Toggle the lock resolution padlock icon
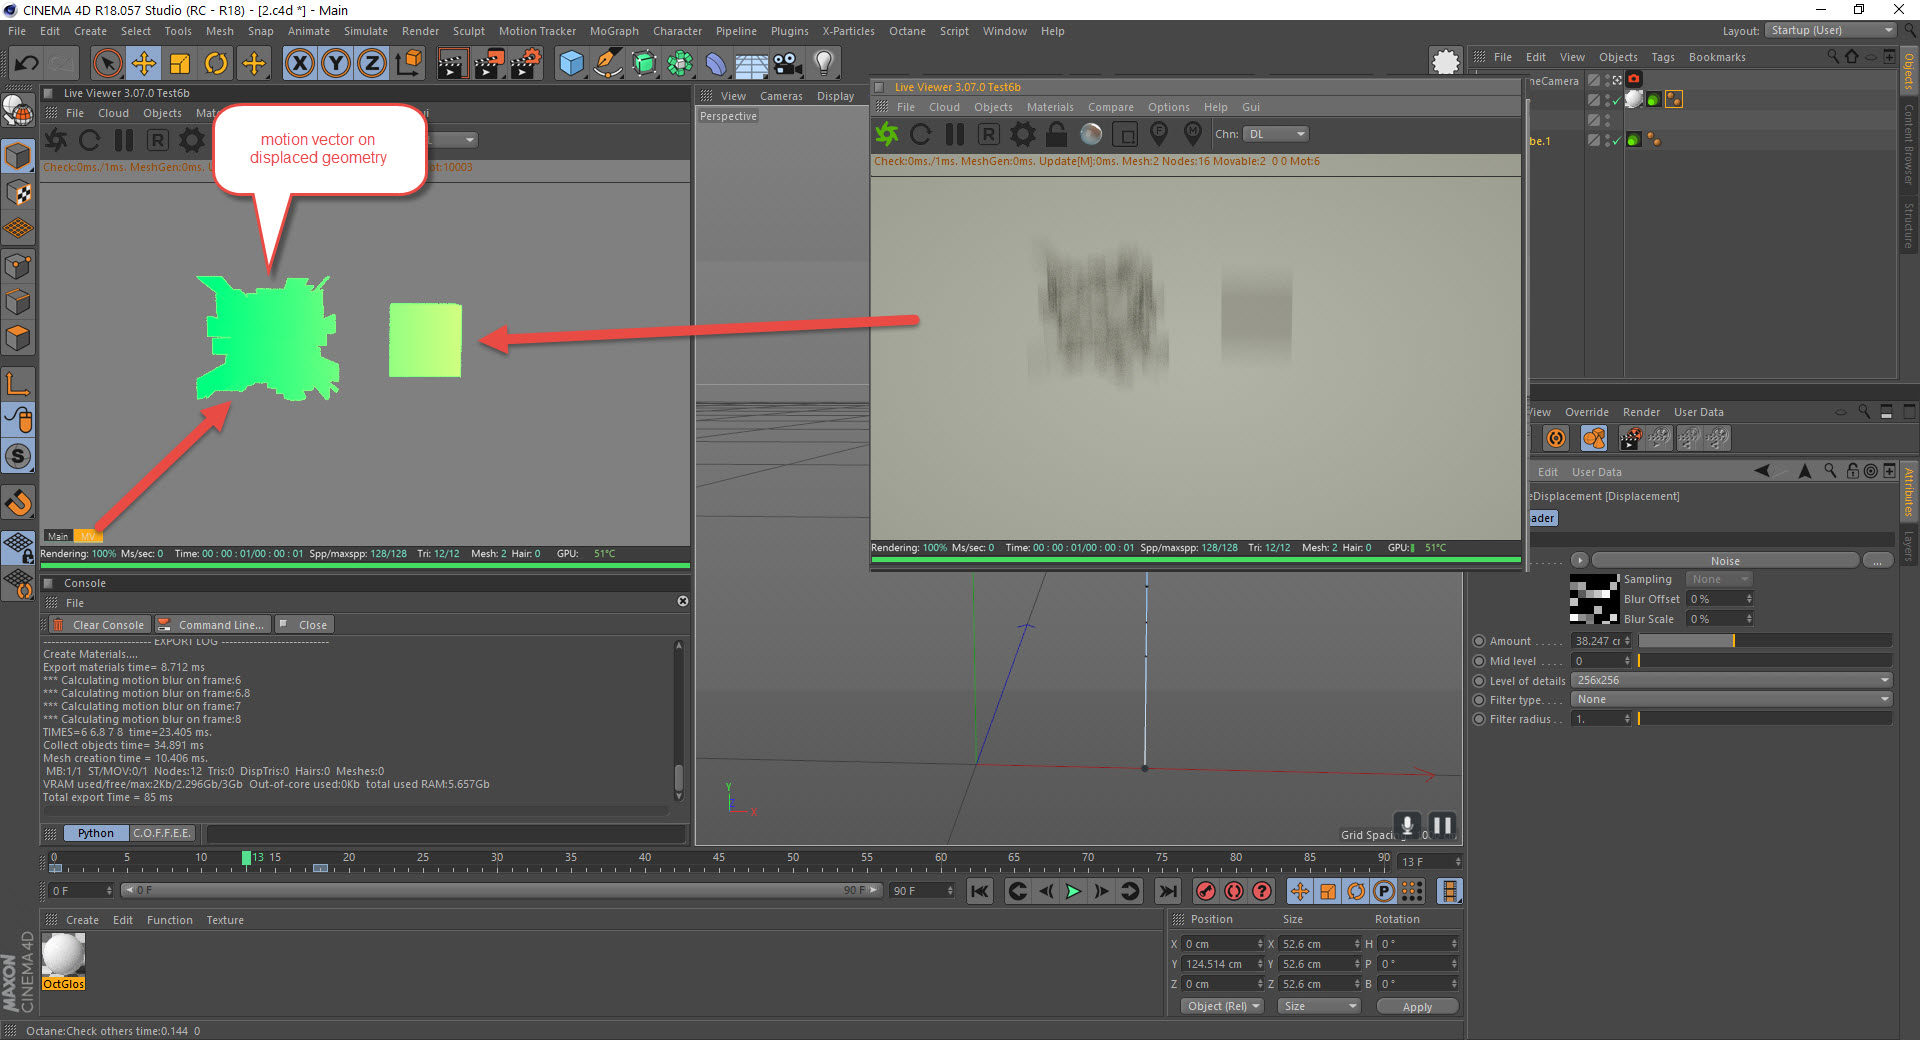The height and width of the screenshot is (1040, 1920). tap(1057, 134)
